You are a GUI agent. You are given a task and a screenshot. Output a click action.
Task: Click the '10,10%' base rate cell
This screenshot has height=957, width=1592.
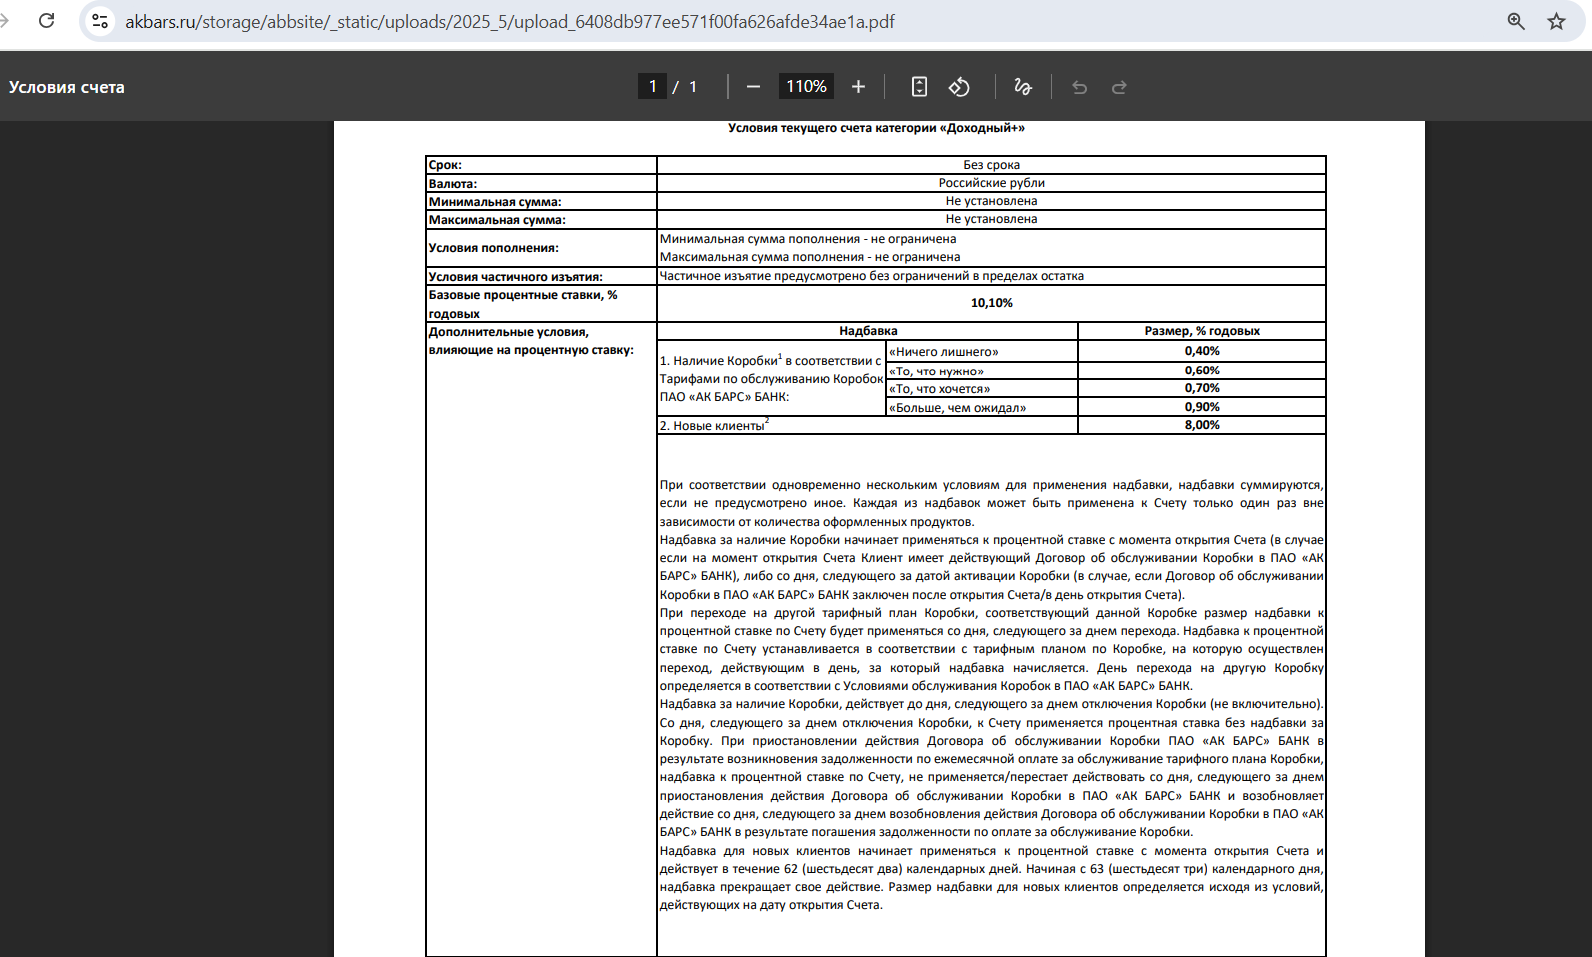click(992, 303)
